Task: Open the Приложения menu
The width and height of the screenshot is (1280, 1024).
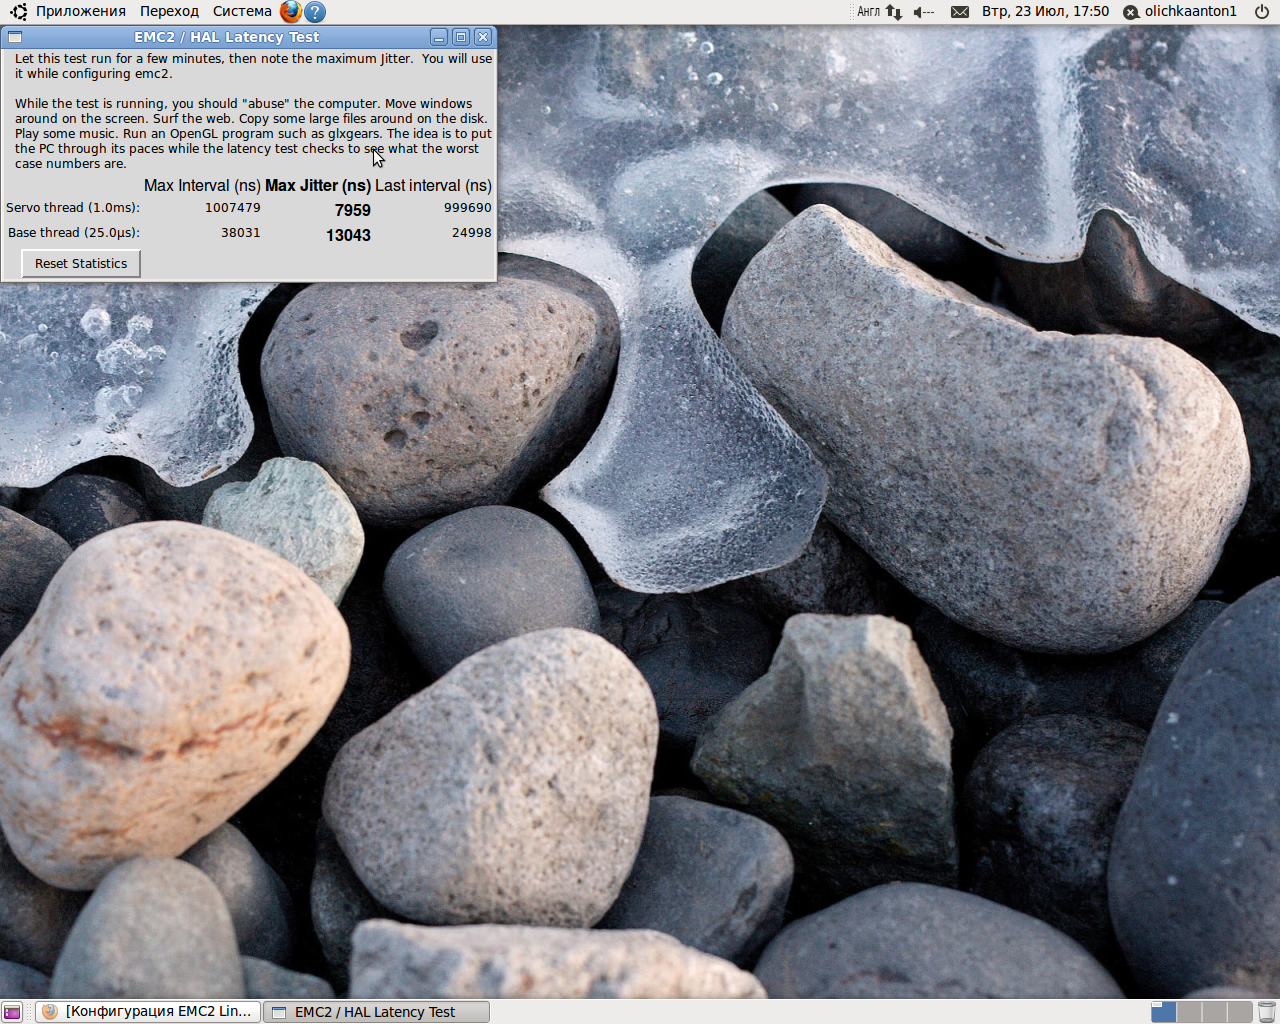Action: click(81, 12)
